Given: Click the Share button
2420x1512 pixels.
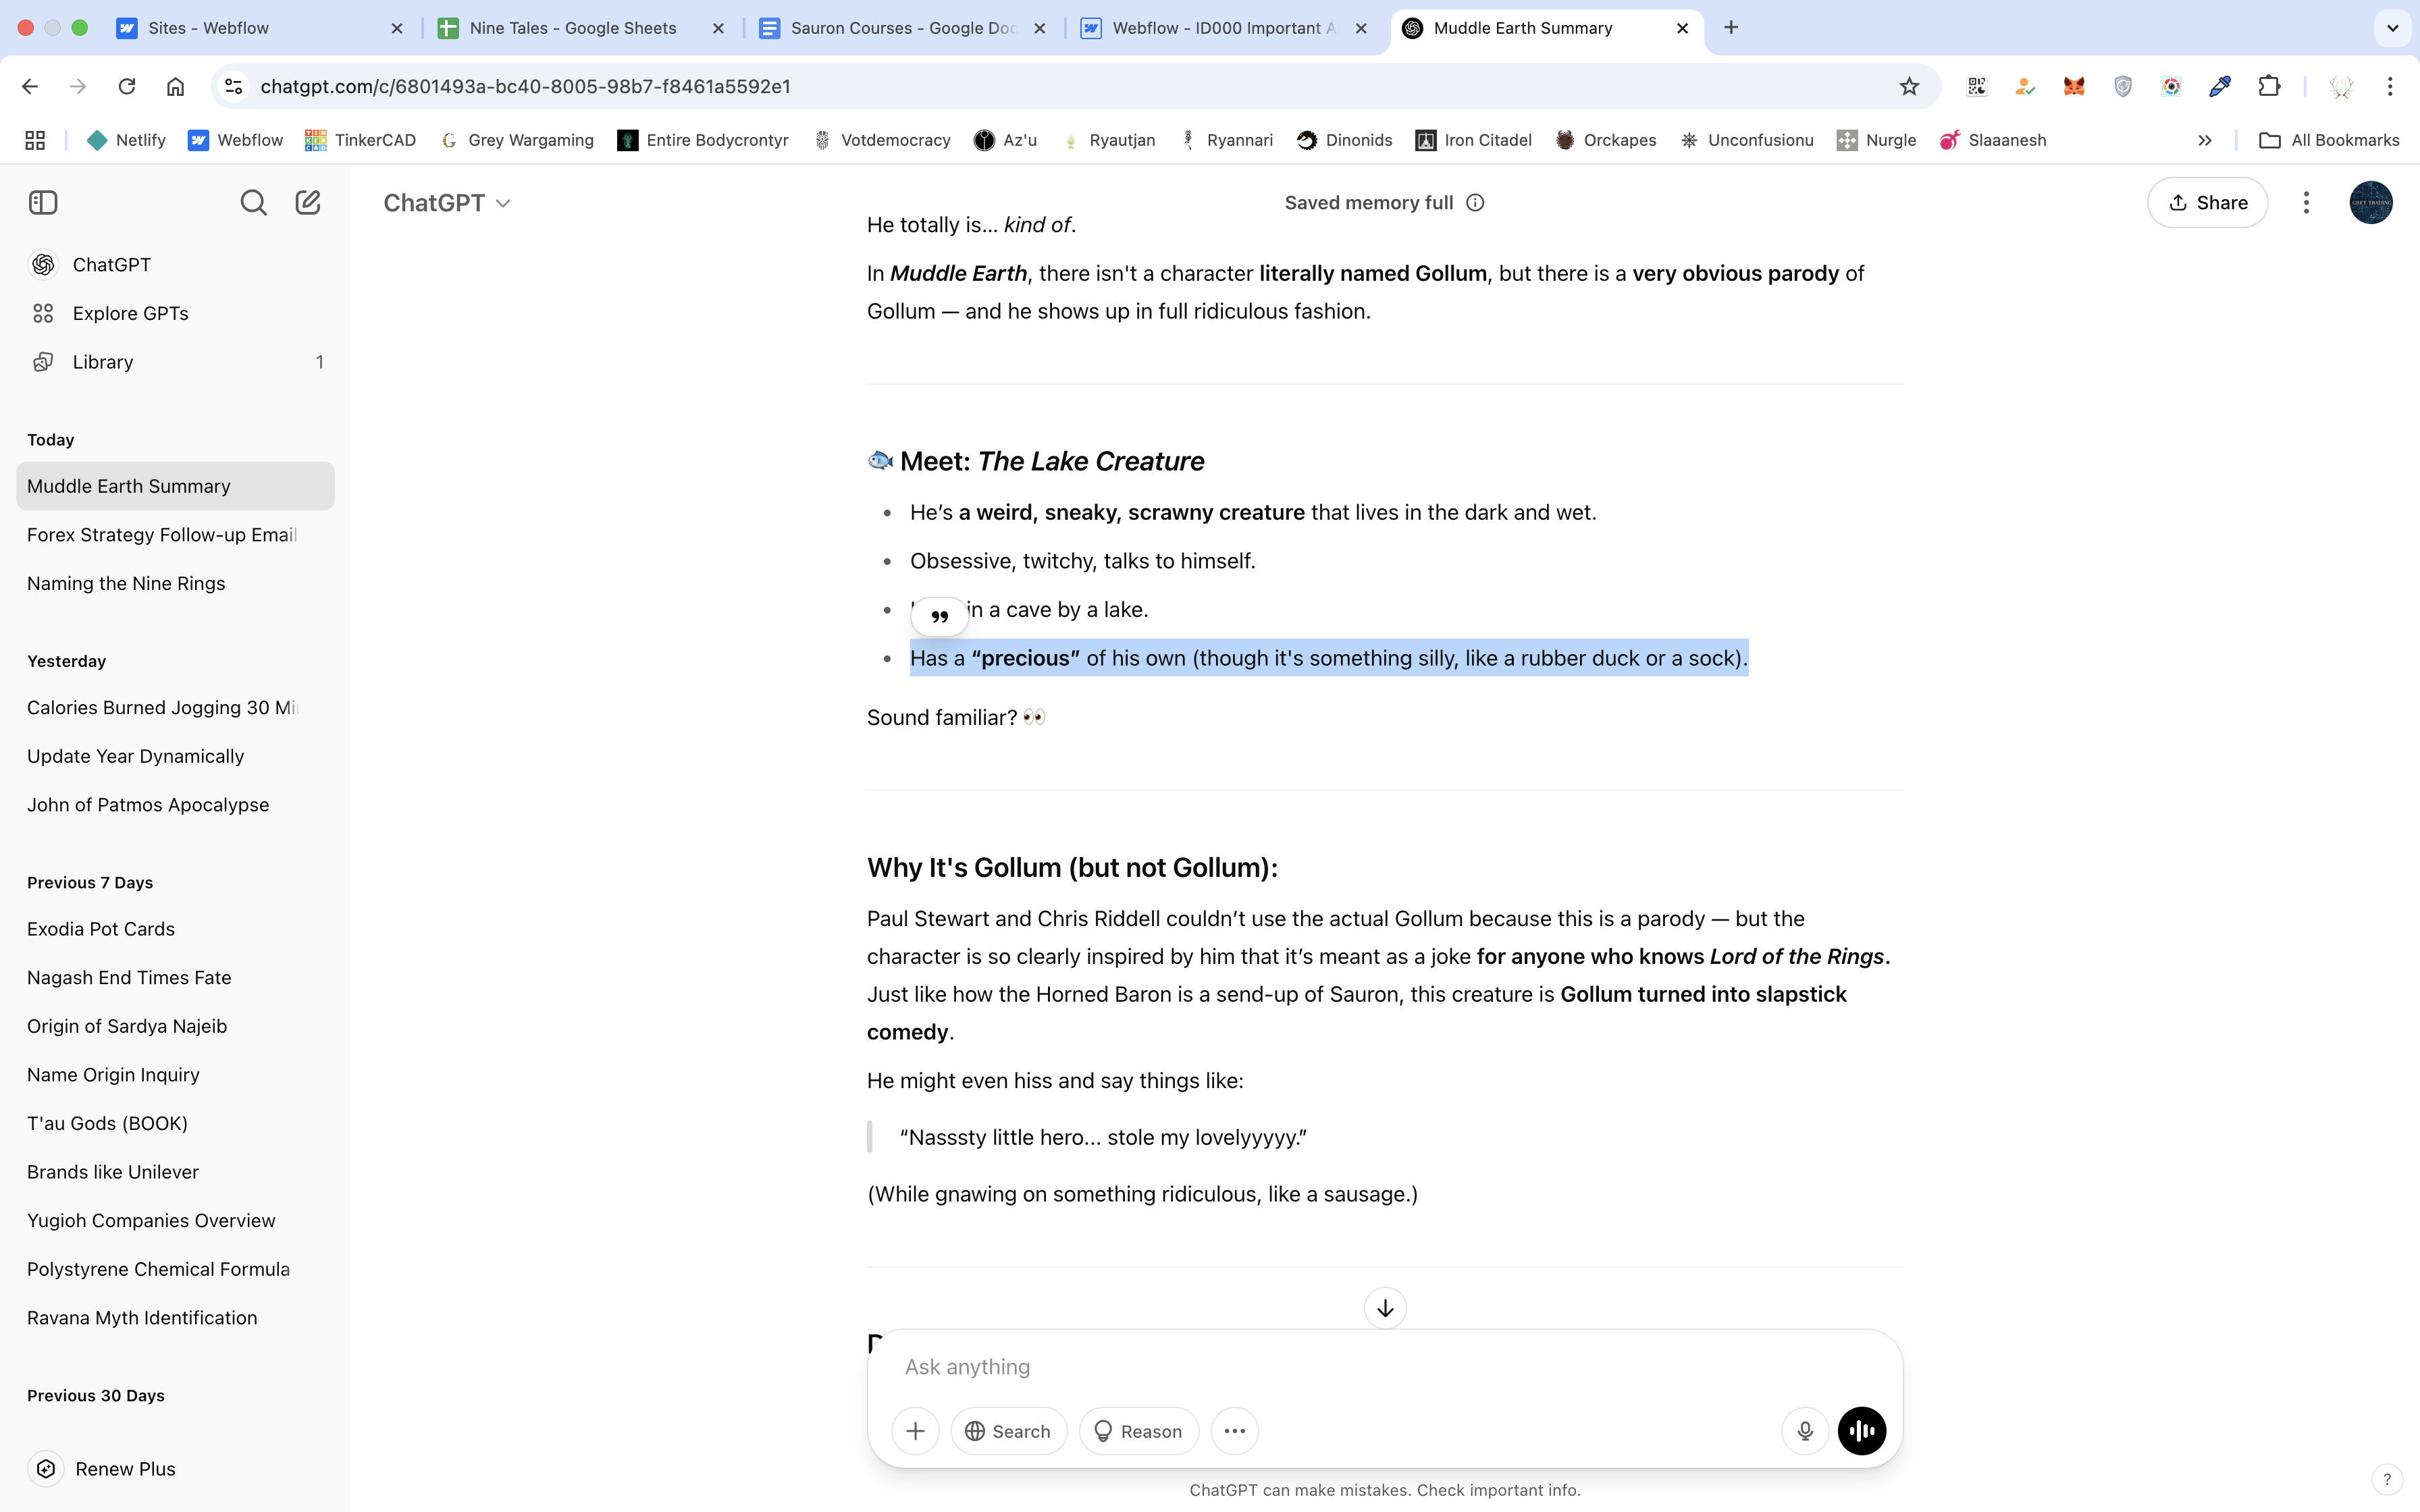Looking at the screenshot, I should point(2207,203).
